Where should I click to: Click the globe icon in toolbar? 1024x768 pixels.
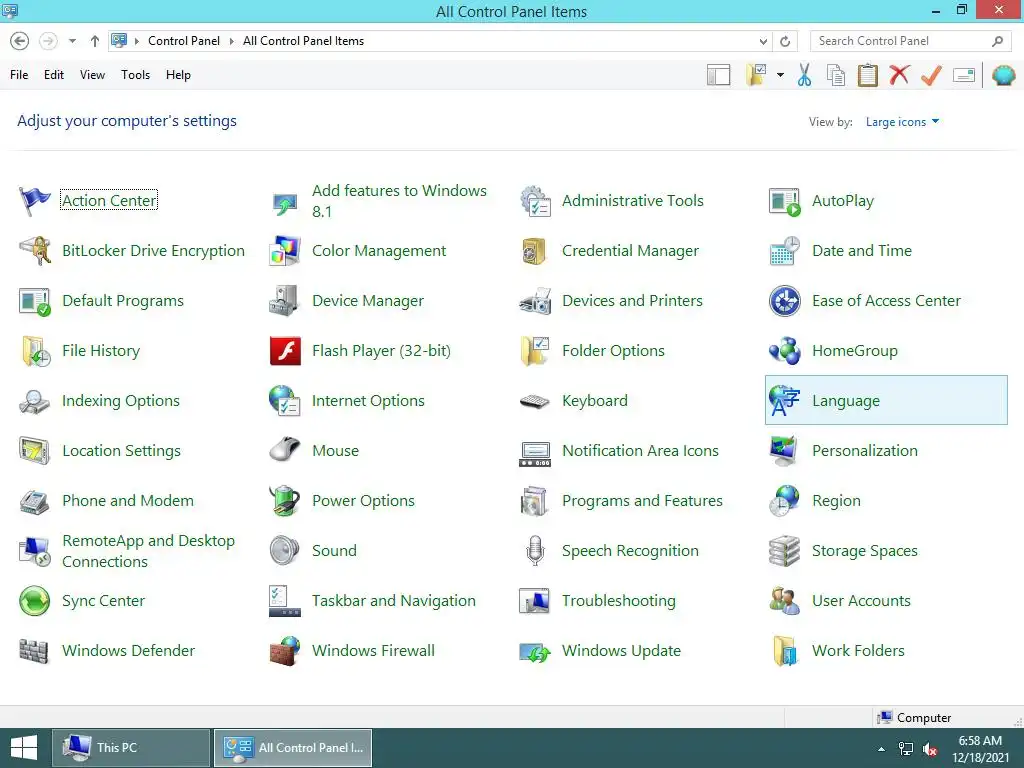(1004, 75)
